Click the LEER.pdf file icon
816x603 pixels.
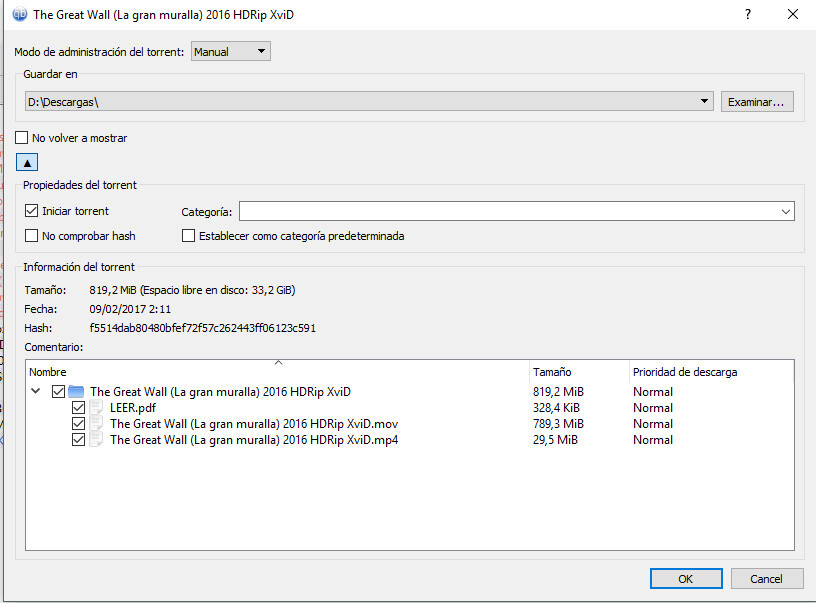tap(96, 407)
